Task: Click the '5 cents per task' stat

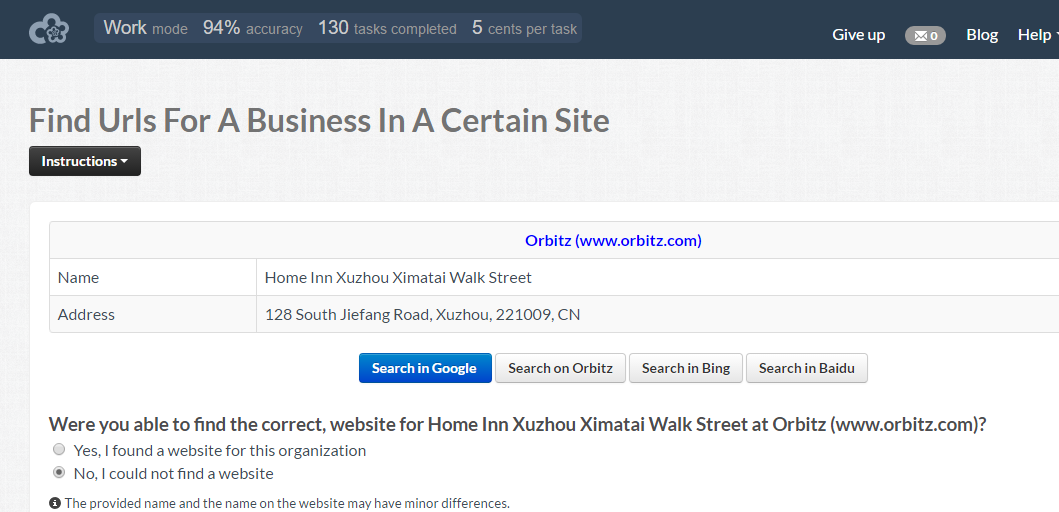Action: (524, 28)
